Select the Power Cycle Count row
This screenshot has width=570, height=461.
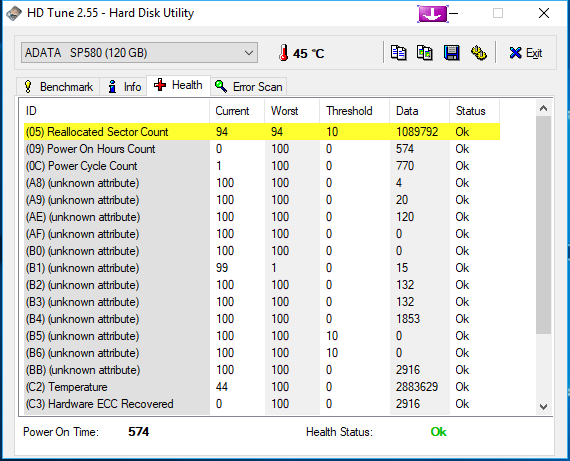tap(262, 166)
